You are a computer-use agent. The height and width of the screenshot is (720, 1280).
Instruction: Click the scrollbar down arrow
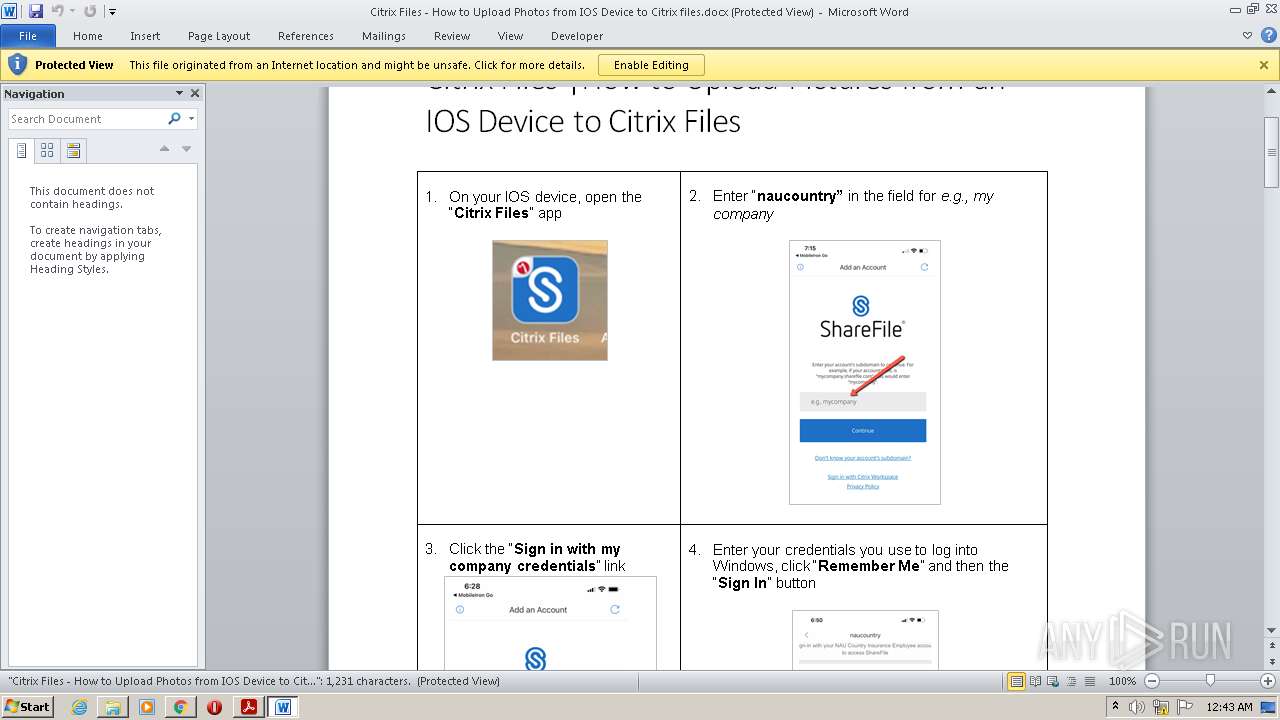point(1272,631)
